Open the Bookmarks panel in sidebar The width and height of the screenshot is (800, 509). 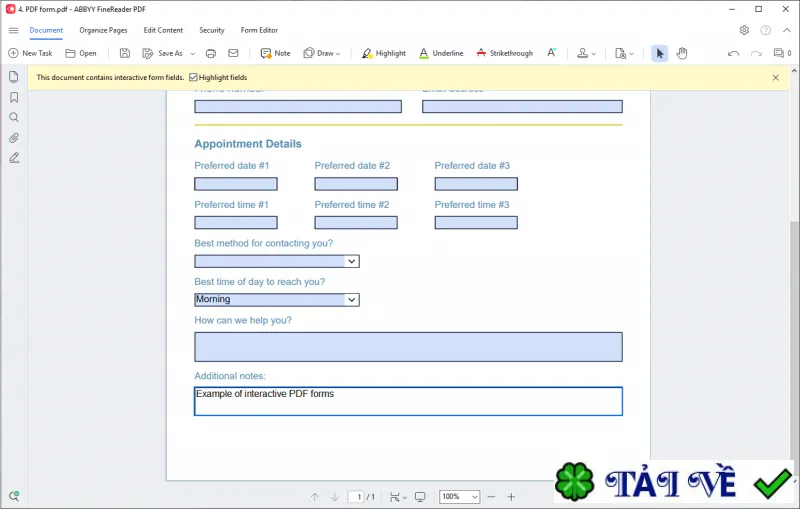pos(14,97)
